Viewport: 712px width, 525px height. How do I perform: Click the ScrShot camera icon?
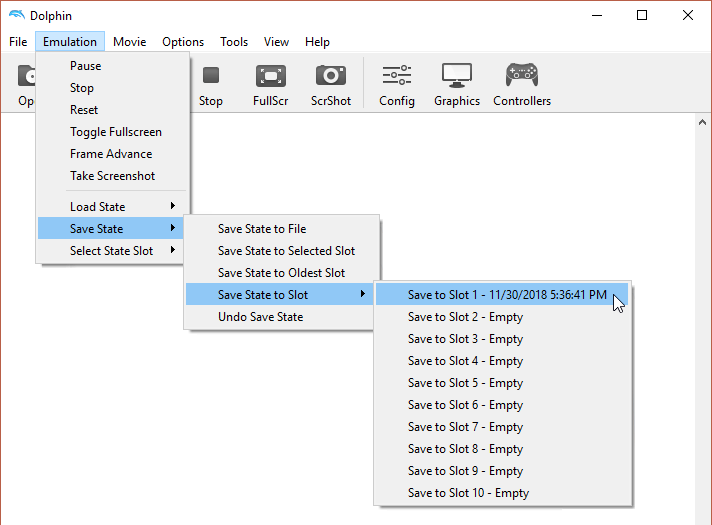[331, 75]
